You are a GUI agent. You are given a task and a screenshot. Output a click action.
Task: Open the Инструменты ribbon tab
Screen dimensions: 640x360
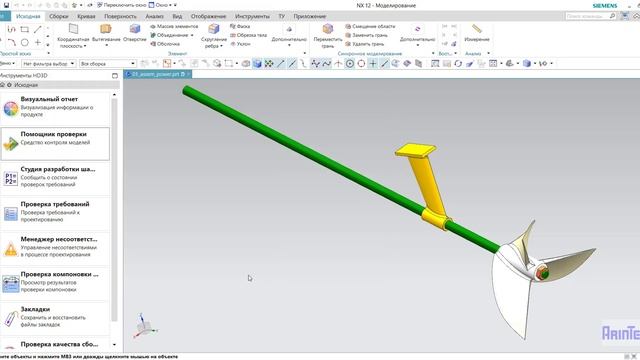252,16
